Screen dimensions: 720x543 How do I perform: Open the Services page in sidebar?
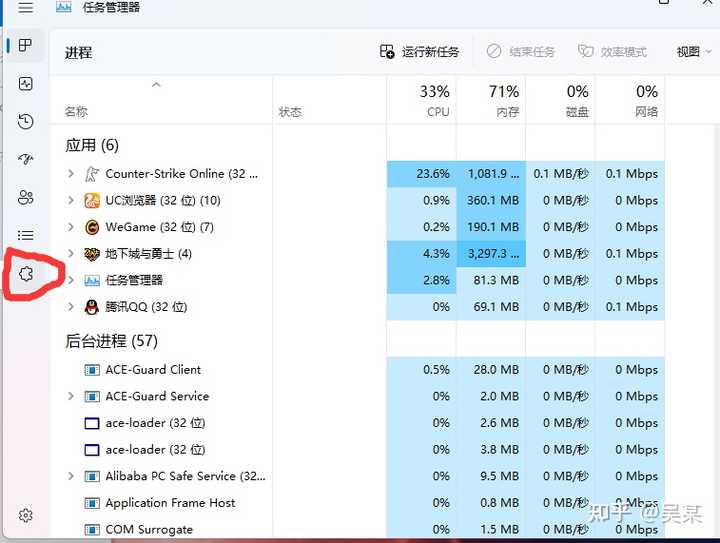pyautogui.click(x=26, y=274)
